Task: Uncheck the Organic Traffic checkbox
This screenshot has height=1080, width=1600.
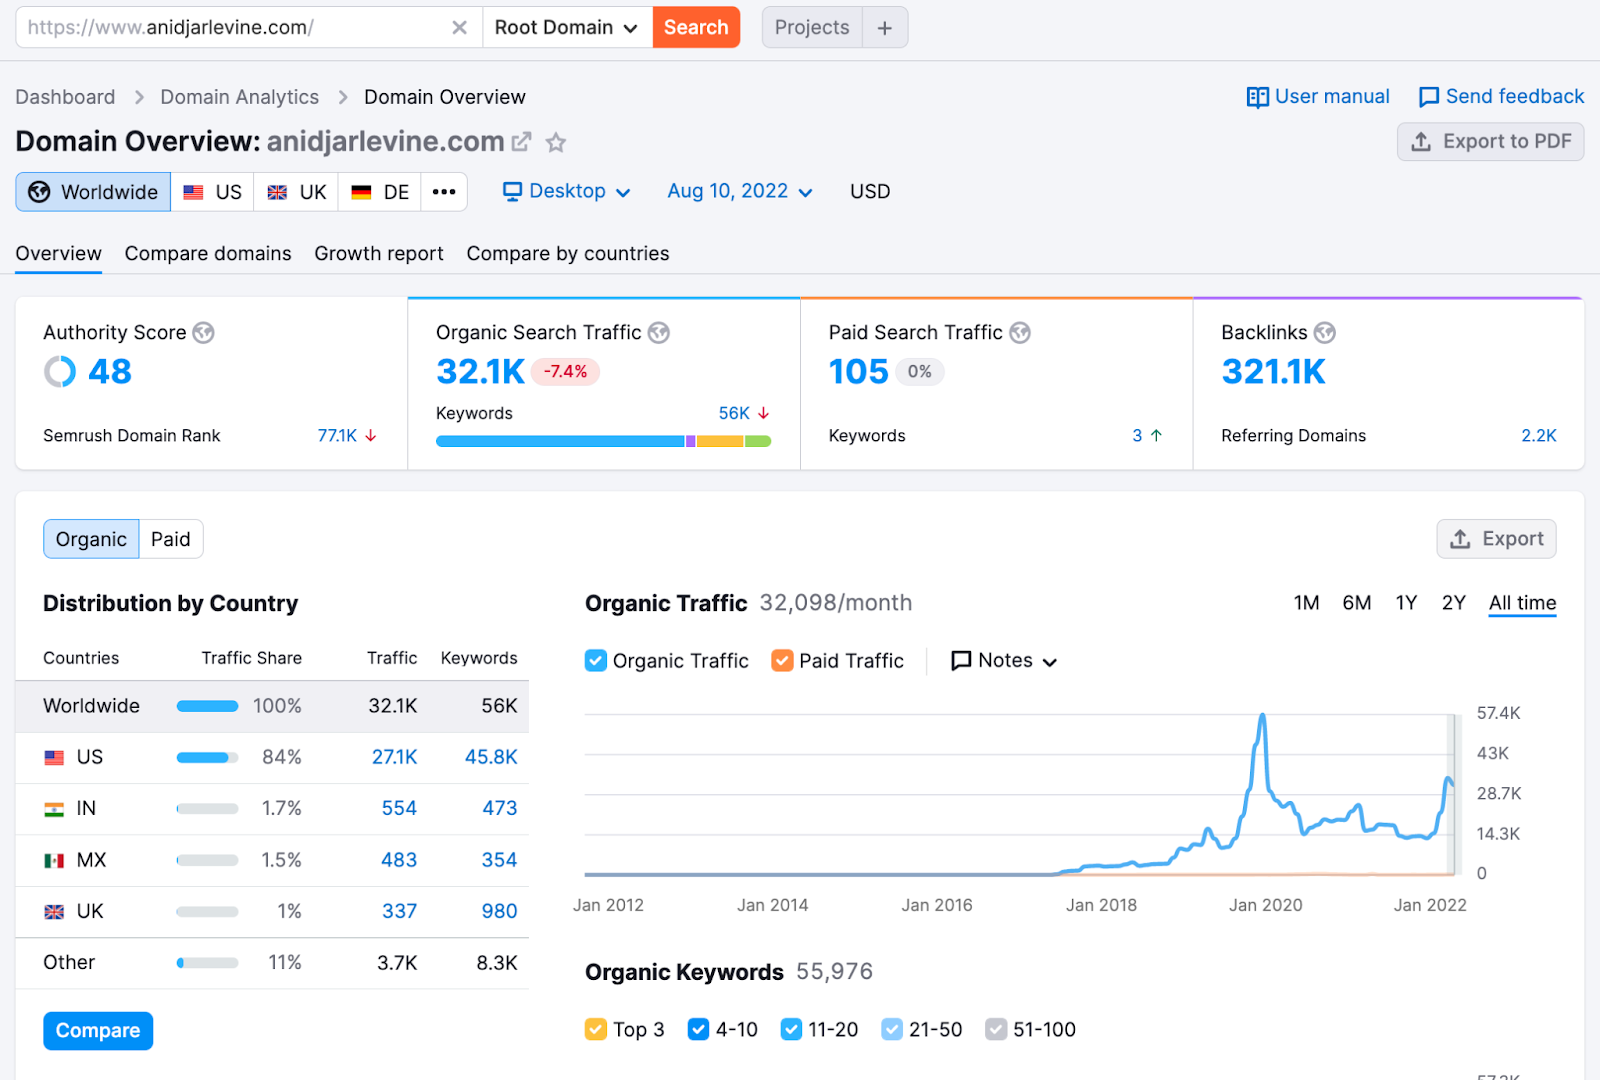Action: tap(596, 661)
